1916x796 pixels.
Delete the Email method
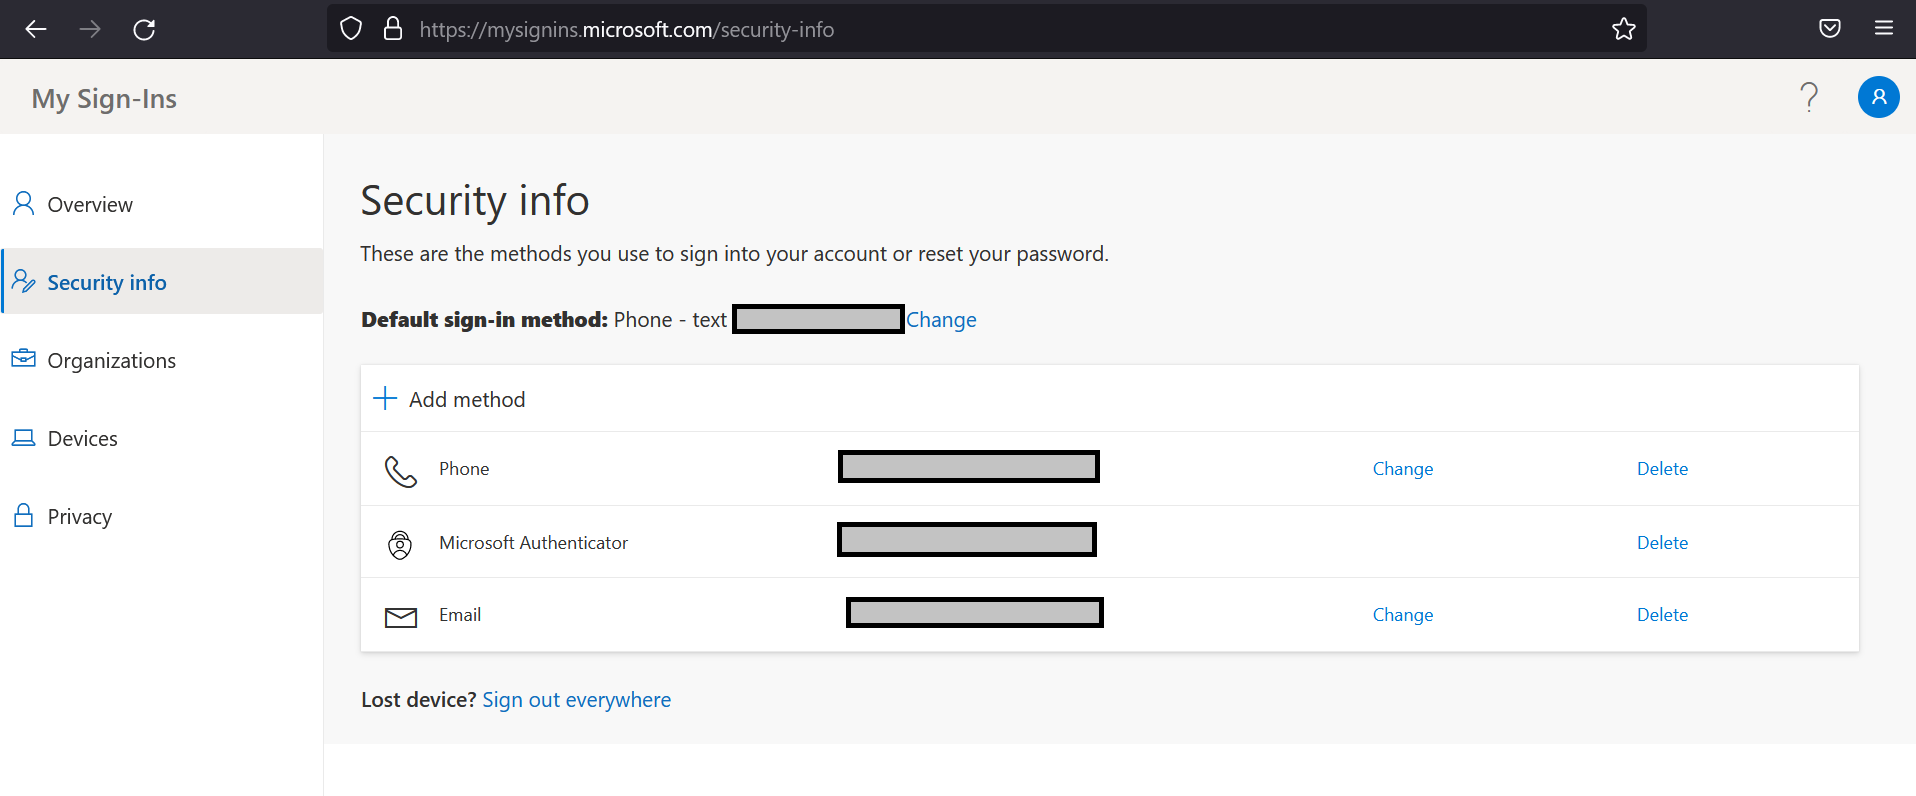point(1662,615)
